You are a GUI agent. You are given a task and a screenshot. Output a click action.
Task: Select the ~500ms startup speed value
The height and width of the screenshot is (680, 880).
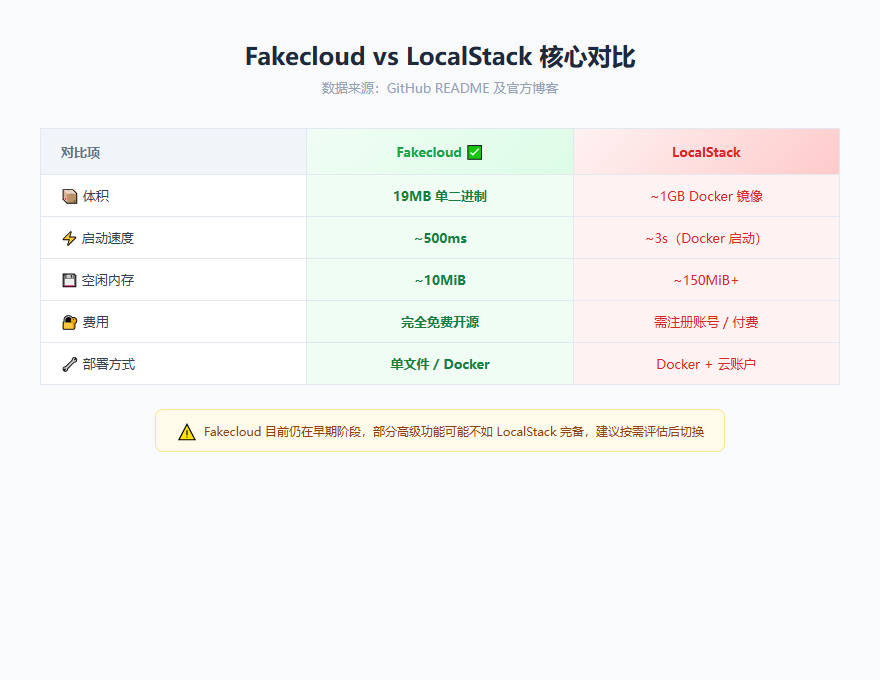pyautogui.click(x=439, y=238)
